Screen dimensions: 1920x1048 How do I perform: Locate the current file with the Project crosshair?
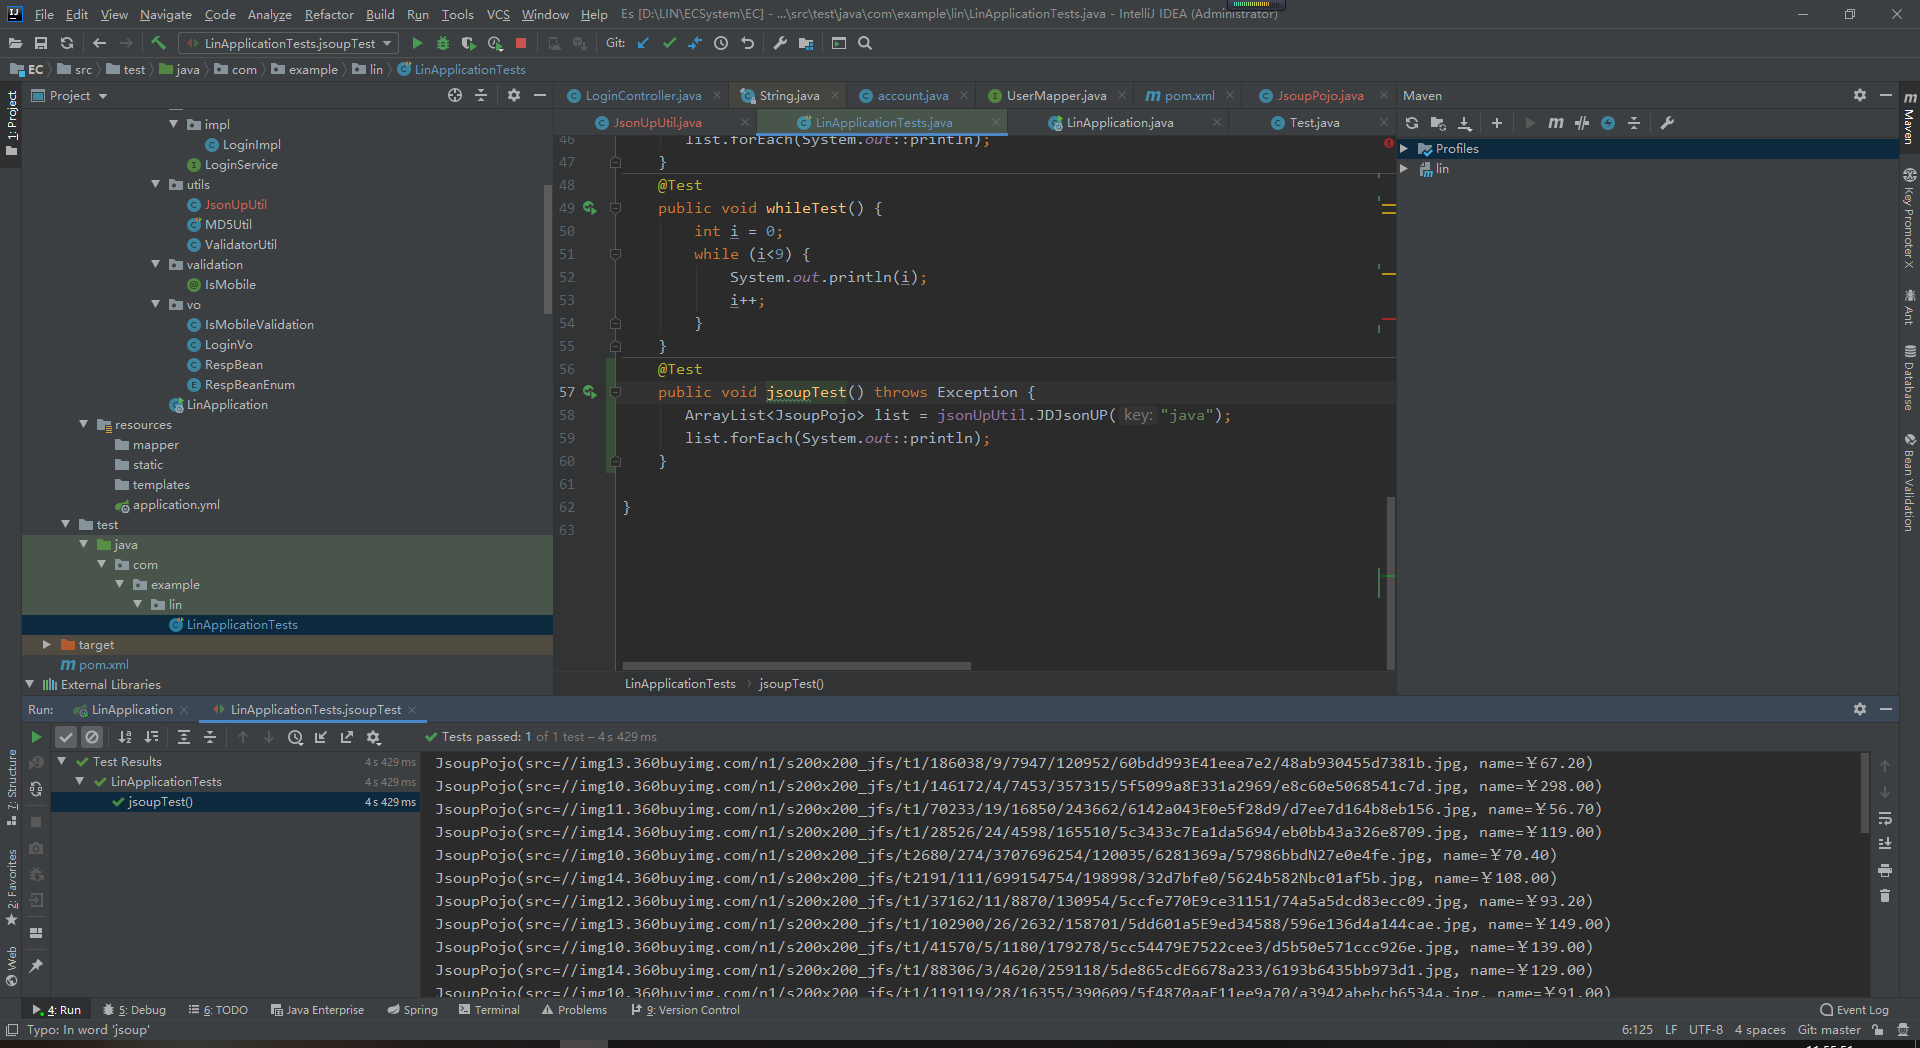[x=455, y=95]
